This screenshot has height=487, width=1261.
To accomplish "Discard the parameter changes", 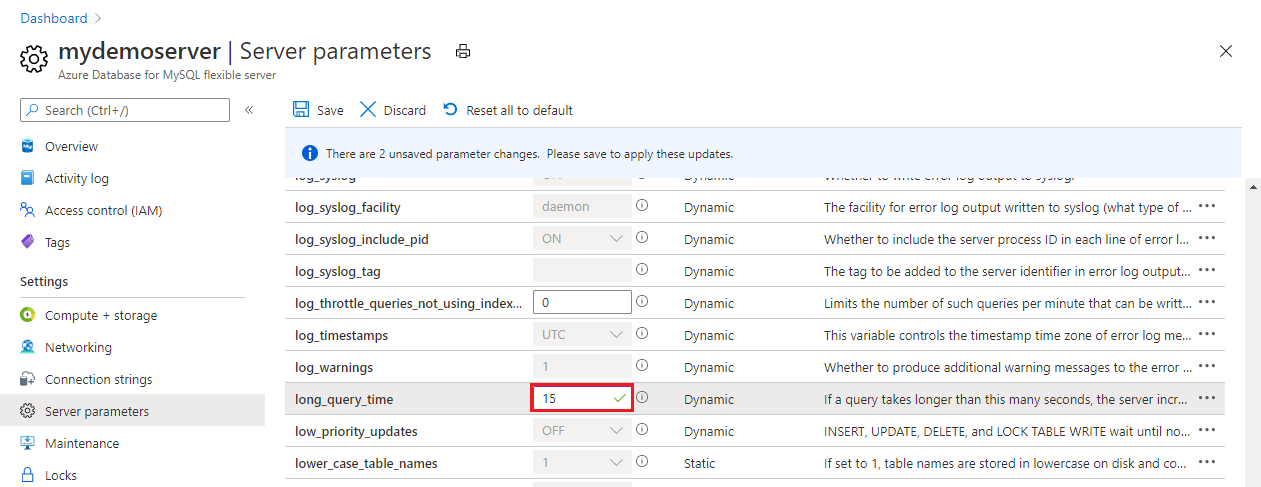I will 393,110.
